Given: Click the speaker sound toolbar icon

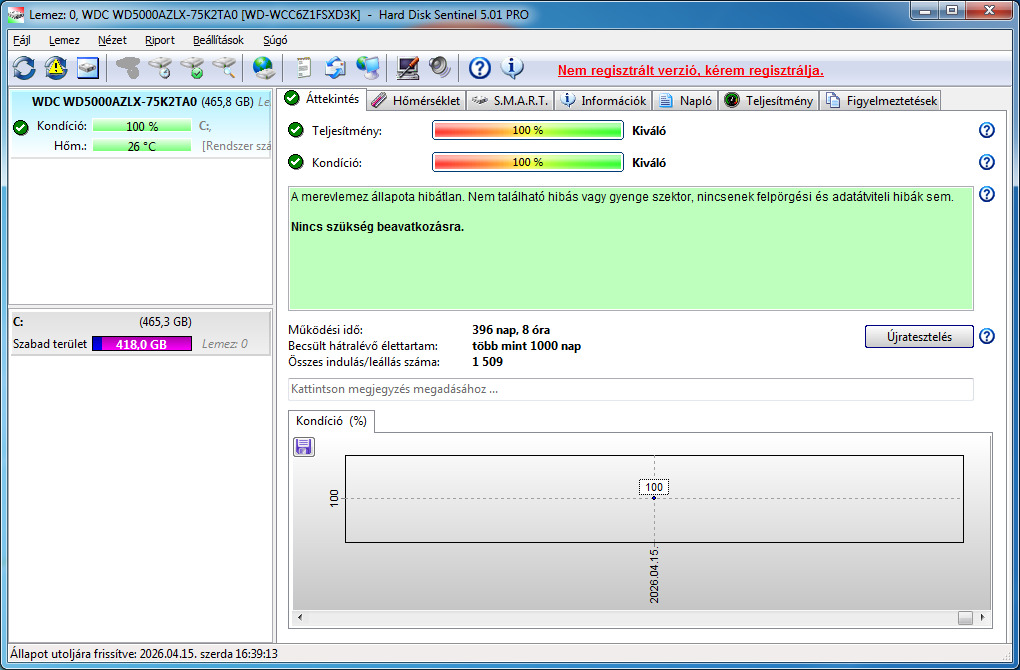Looking at the screenshot, I should click(x=440, y=68).
